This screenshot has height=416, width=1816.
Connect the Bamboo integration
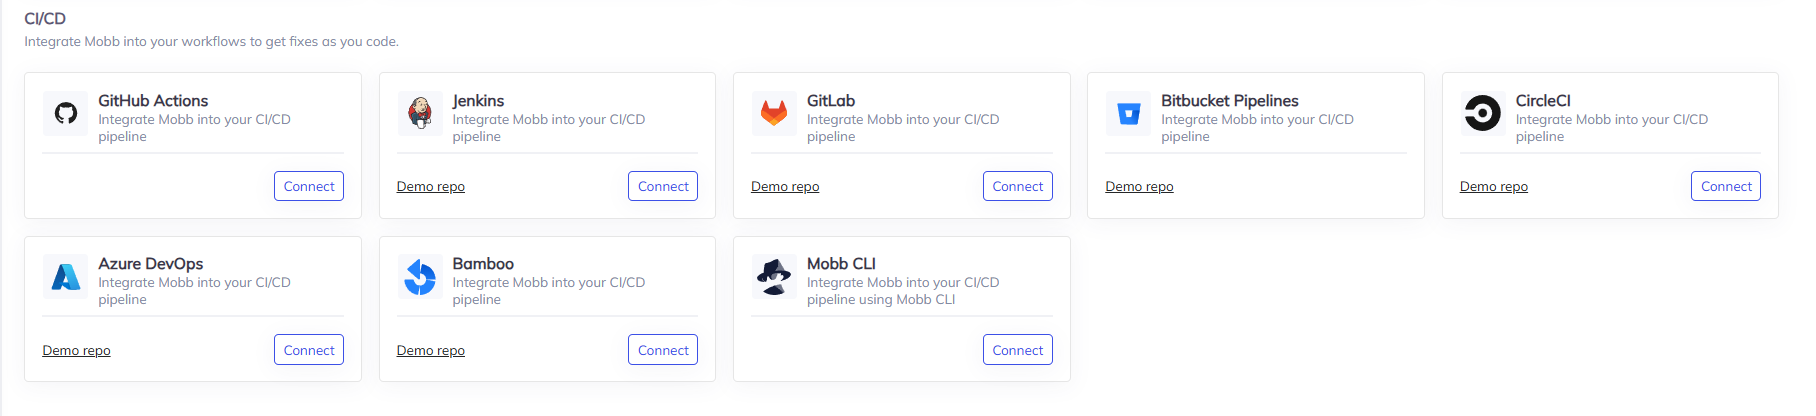(663, 350)
